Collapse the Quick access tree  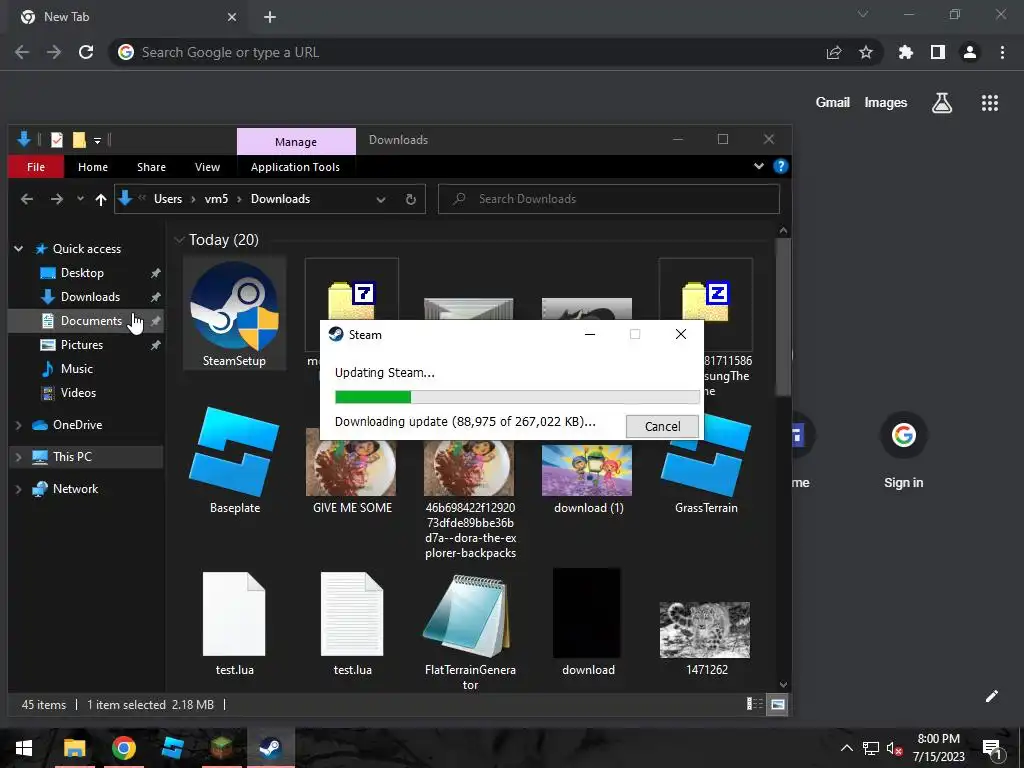[18, 249]
